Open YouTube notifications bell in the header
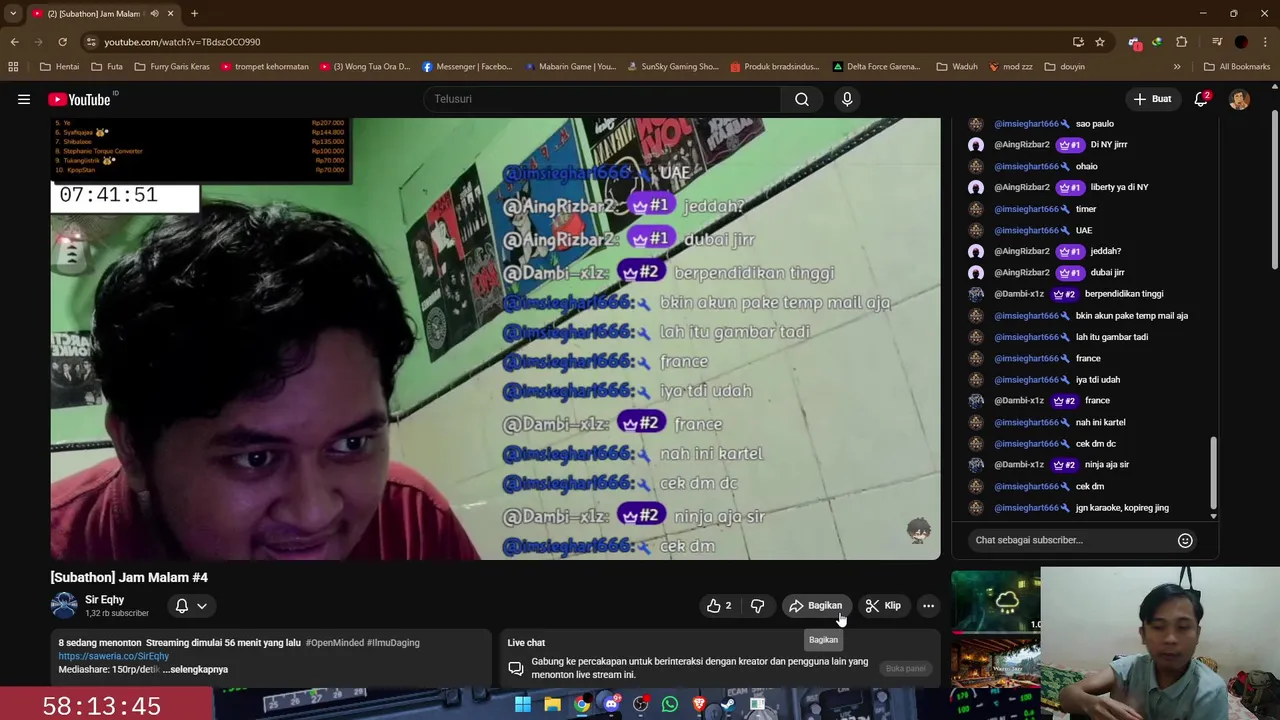The width and height of the screenshot is (1280, 720). (x=1201, y=99)
